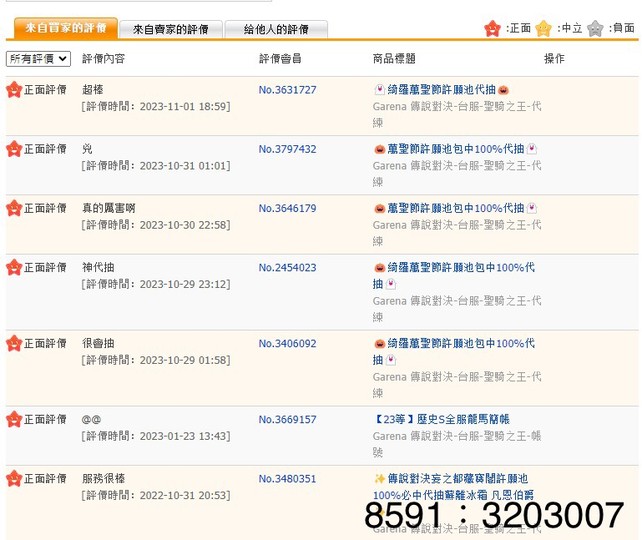This screenshot has width=642, height=540.
Task: Click the 商品標題 column header
Action: point(394,59)
